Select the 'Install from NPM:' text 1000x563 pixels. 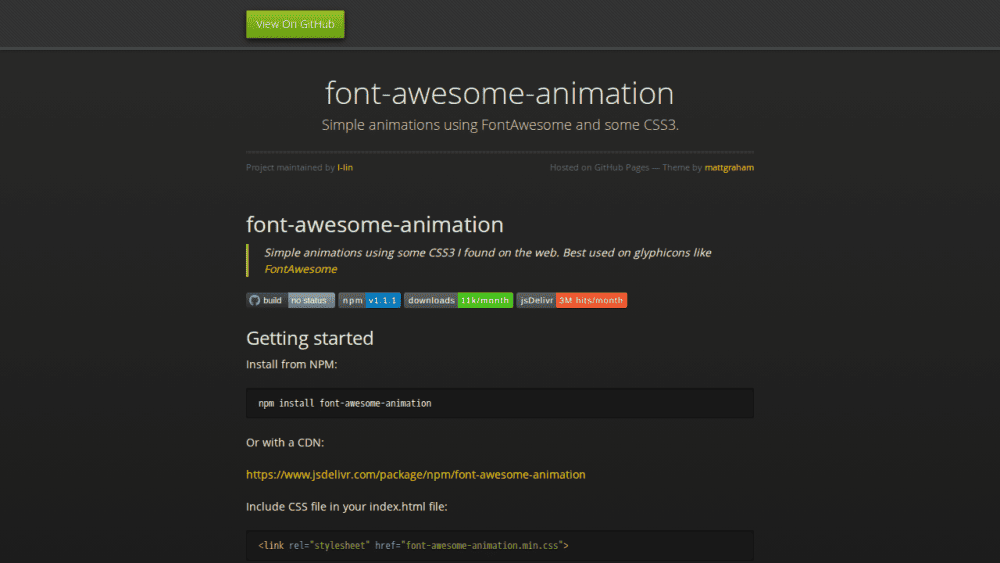point(291,364)
